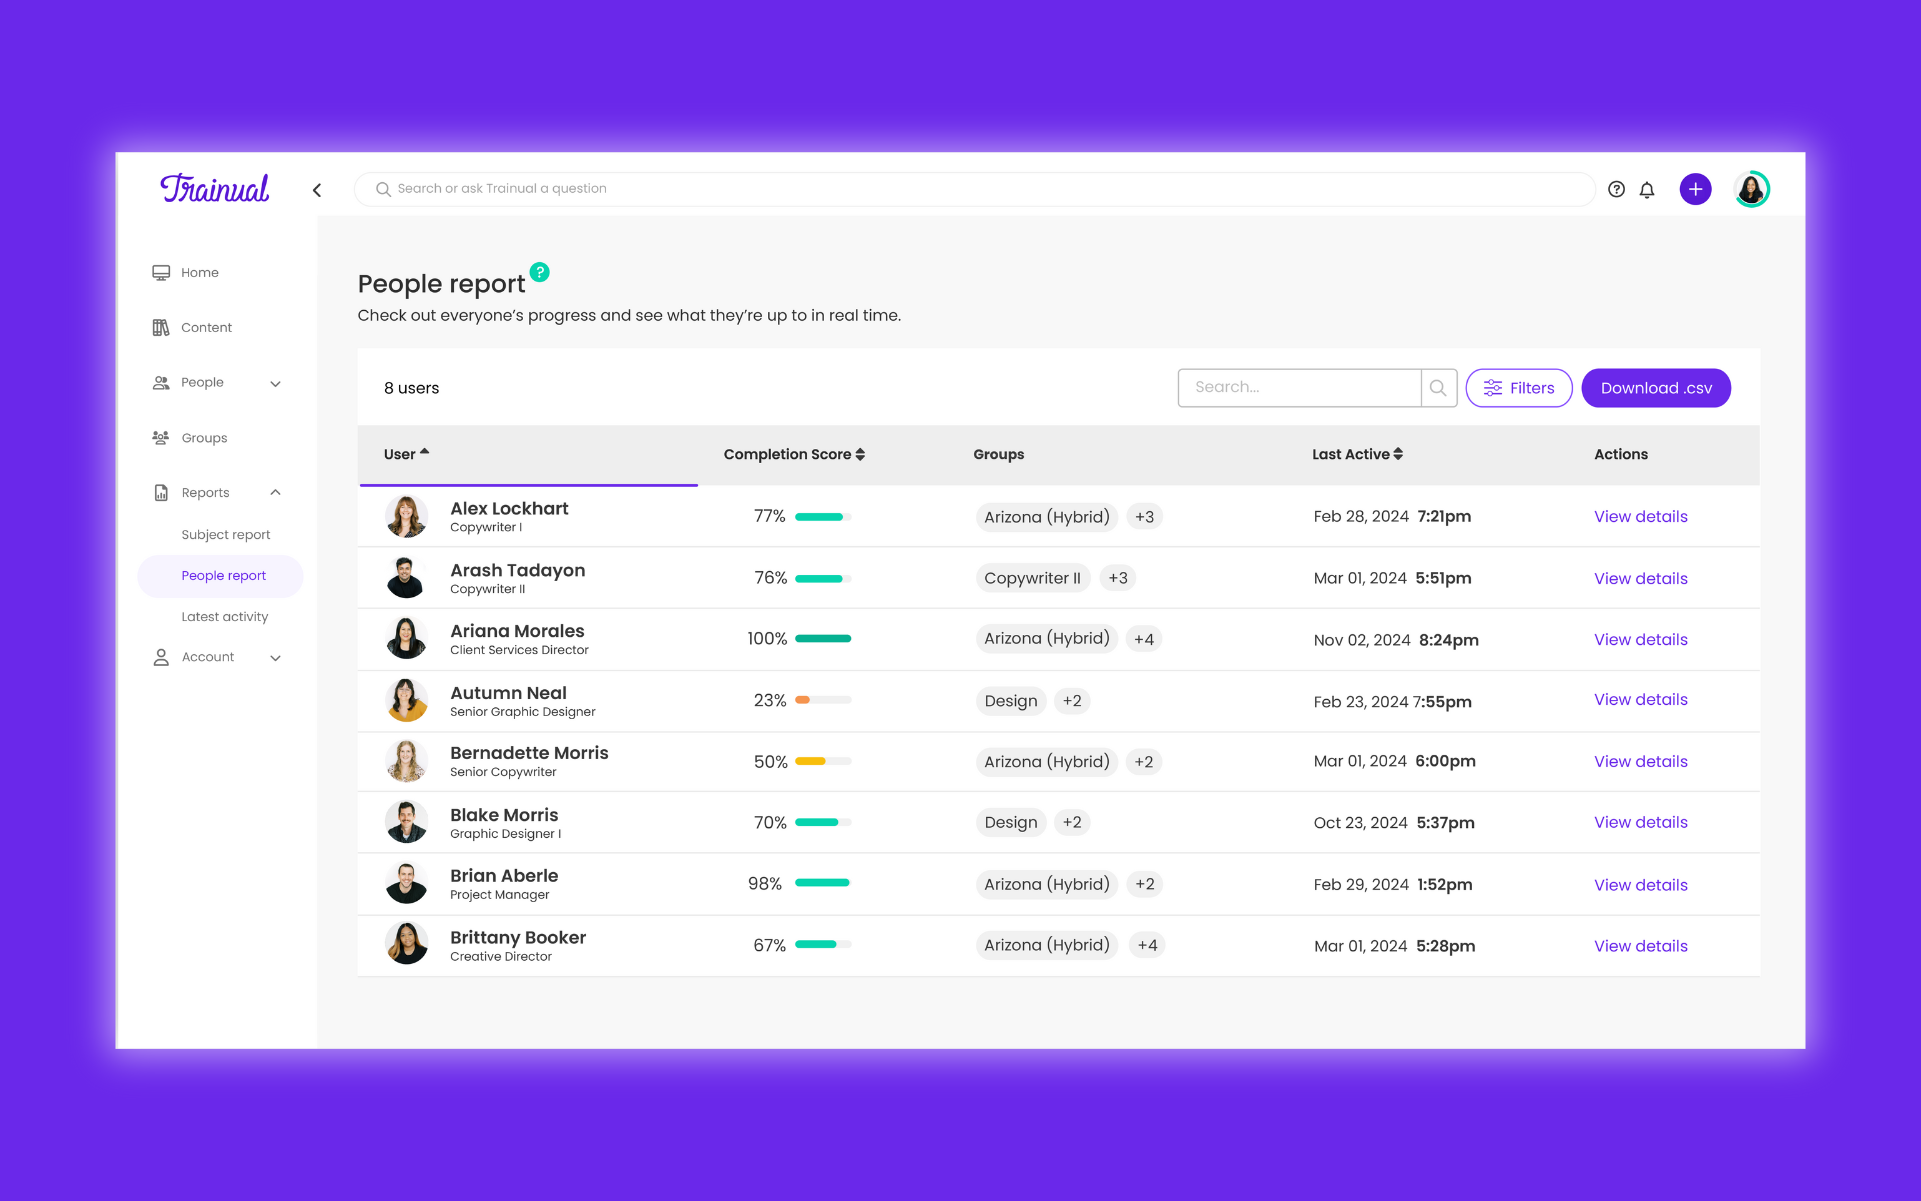The height and width of the screenshot is (1201, 1921).
Task: Sort the table by Completion Score
Action: 858,454
